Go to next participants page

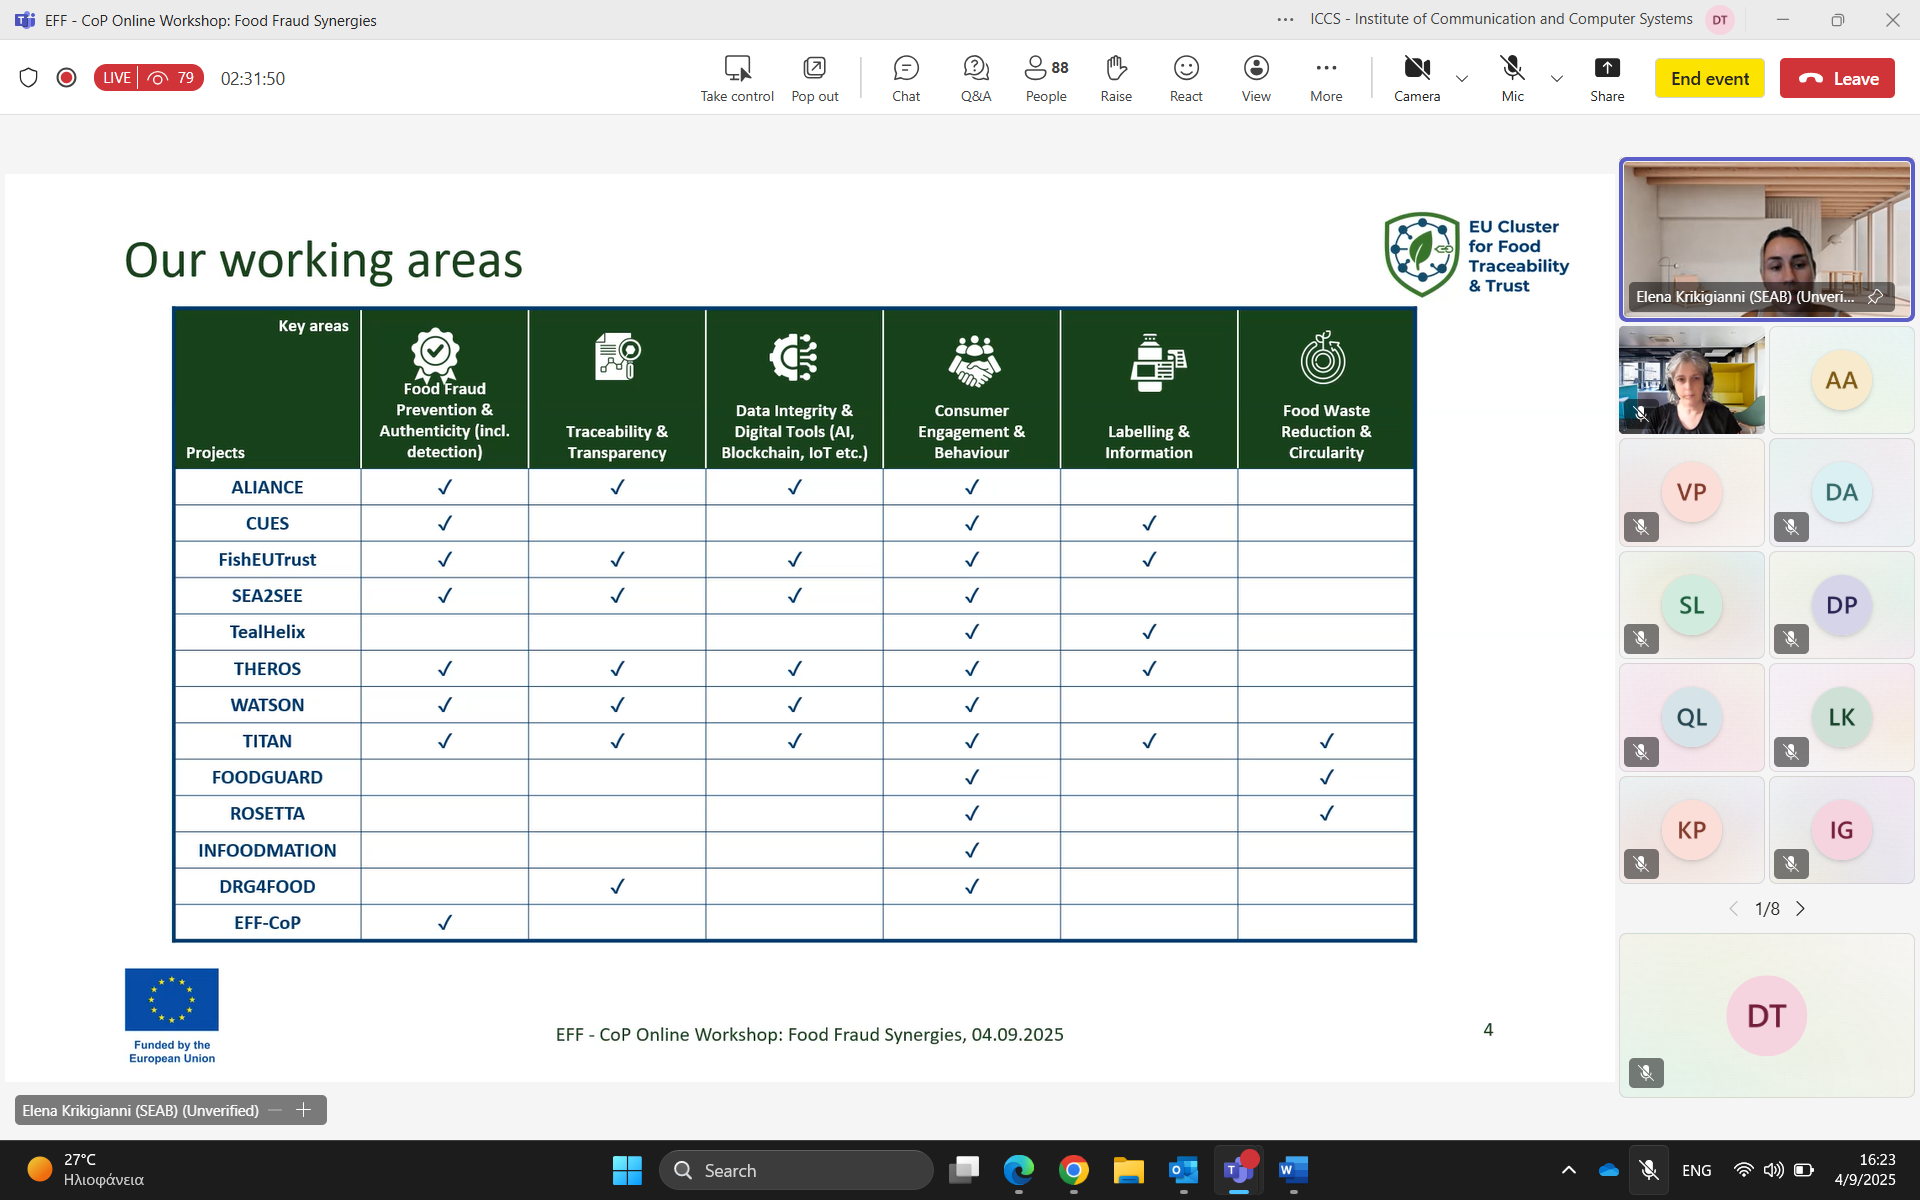pos(1801,909)
